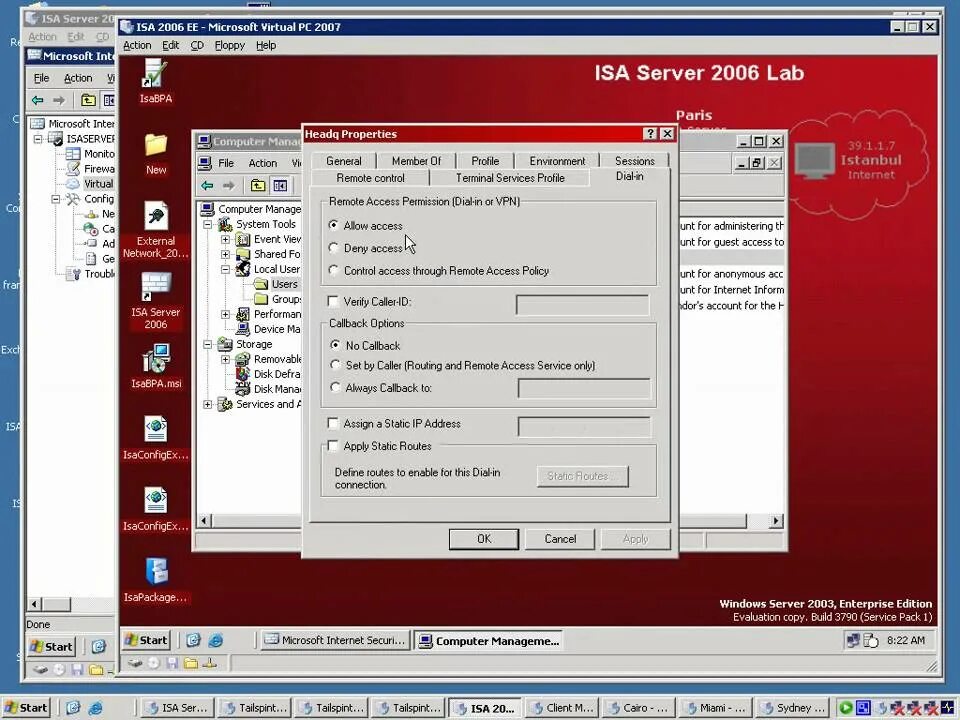The image size is (960, 720).
Task: Open External Network desktop icon
Action: [156, 230]
